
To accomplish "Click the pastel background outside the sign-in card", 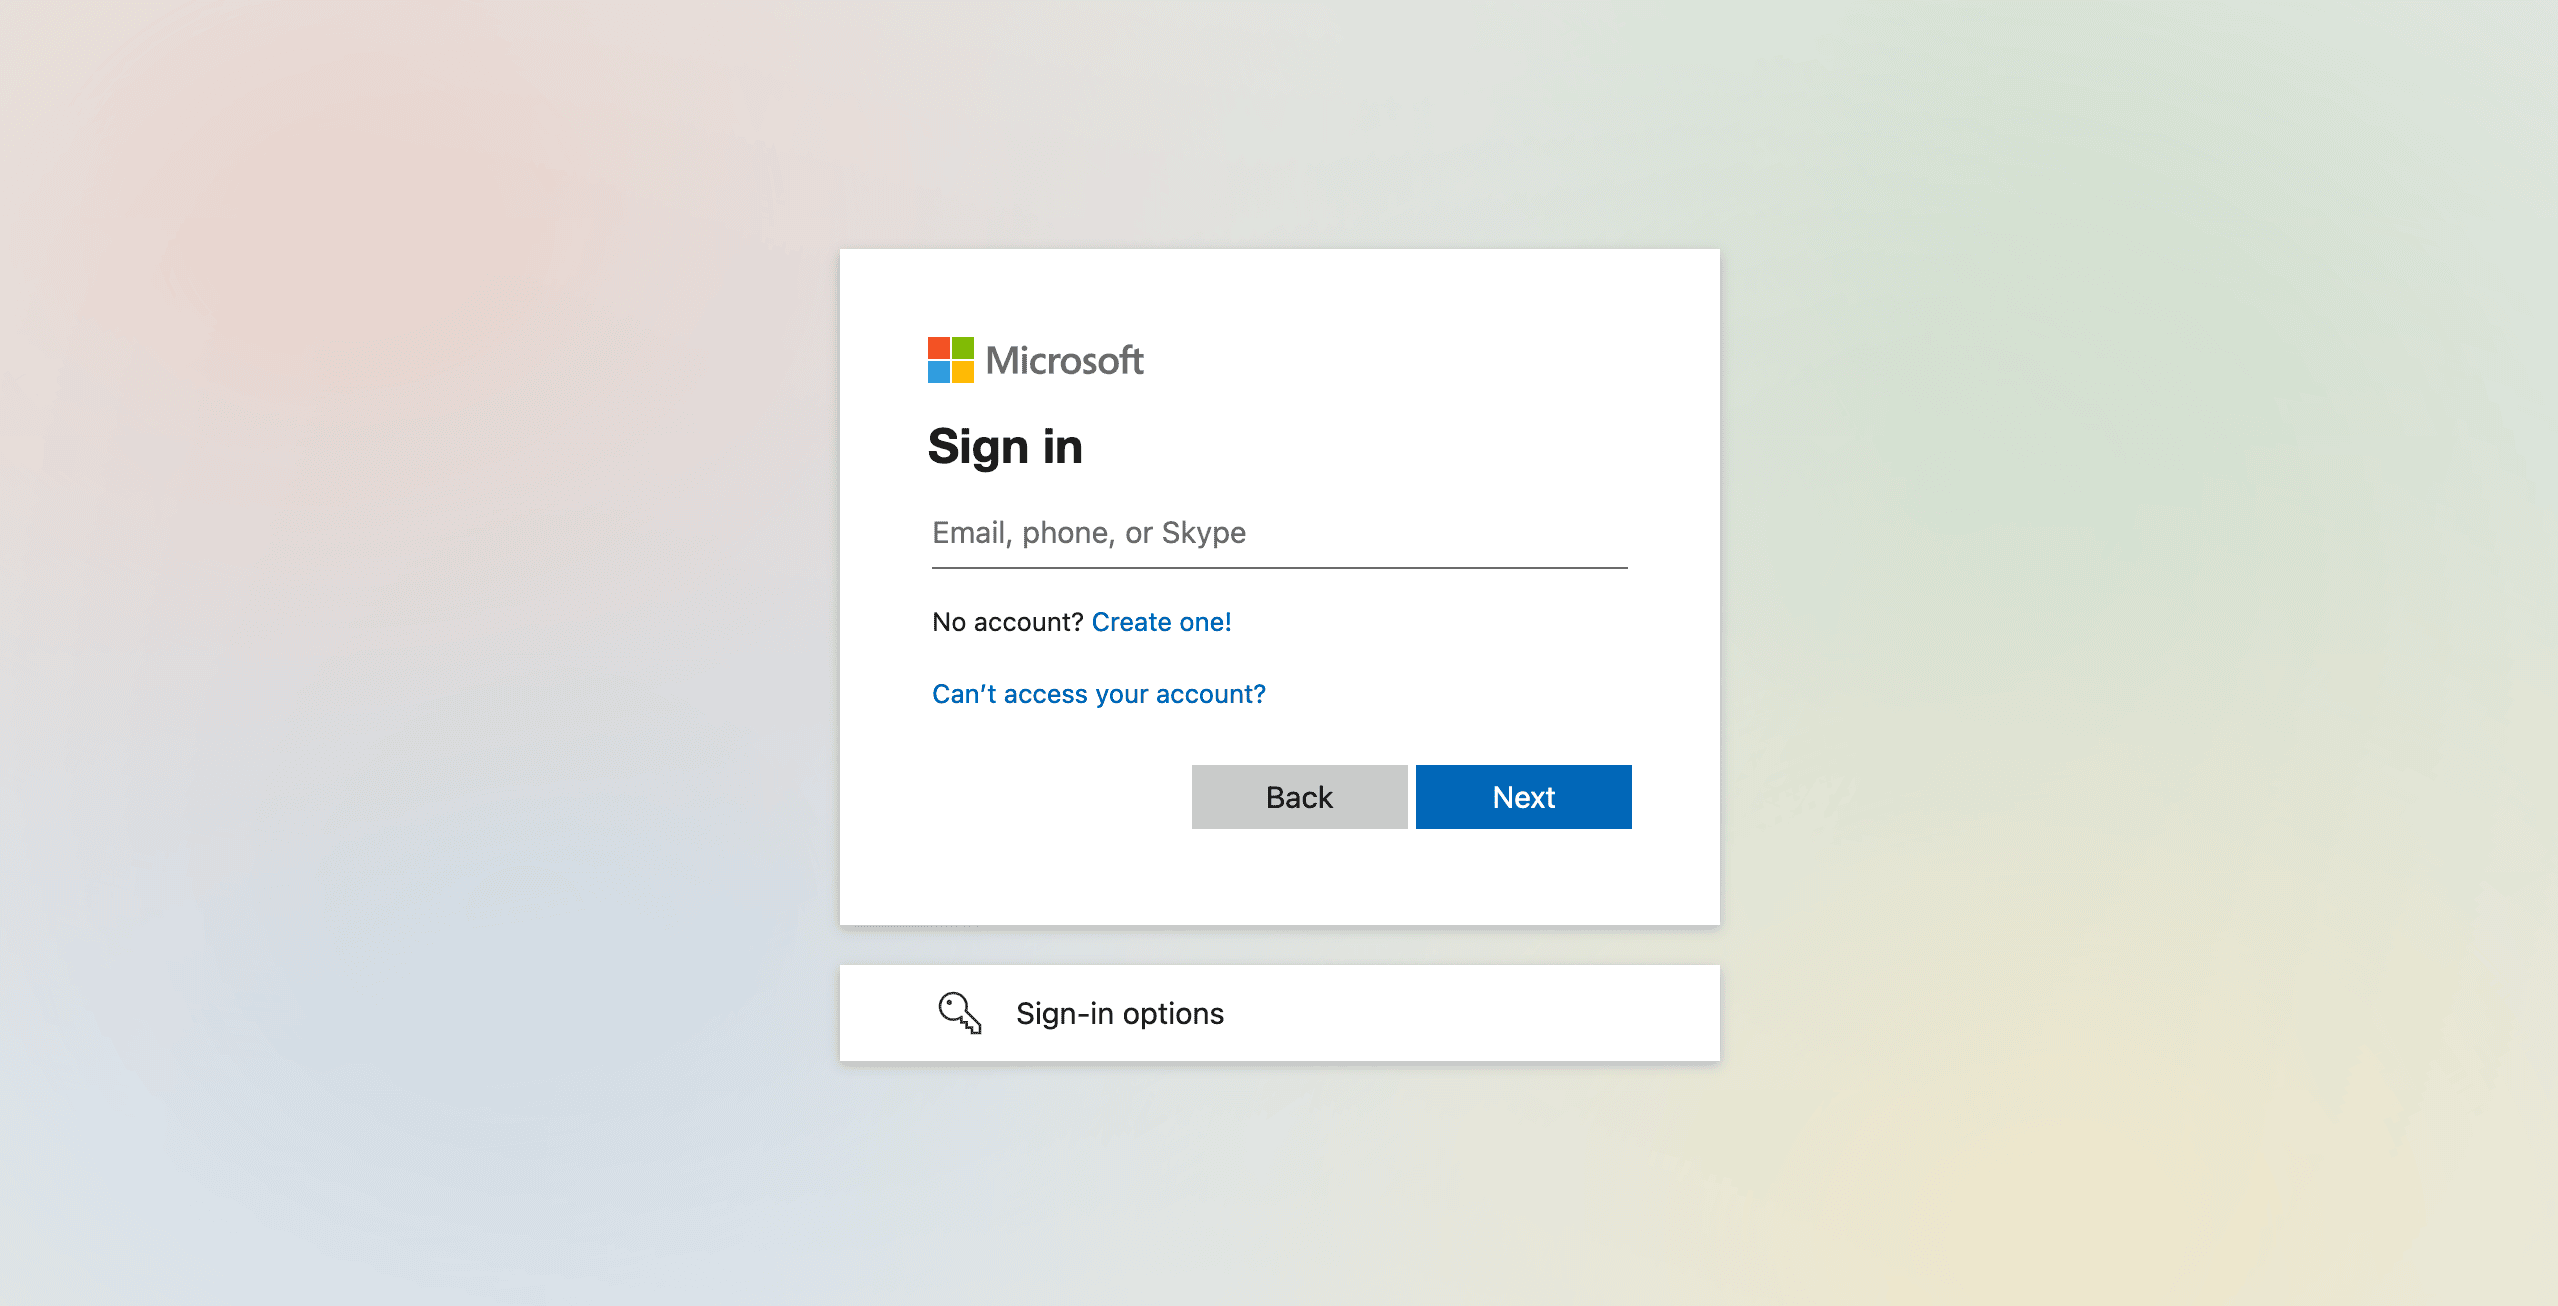I will (x=400, y=650).
